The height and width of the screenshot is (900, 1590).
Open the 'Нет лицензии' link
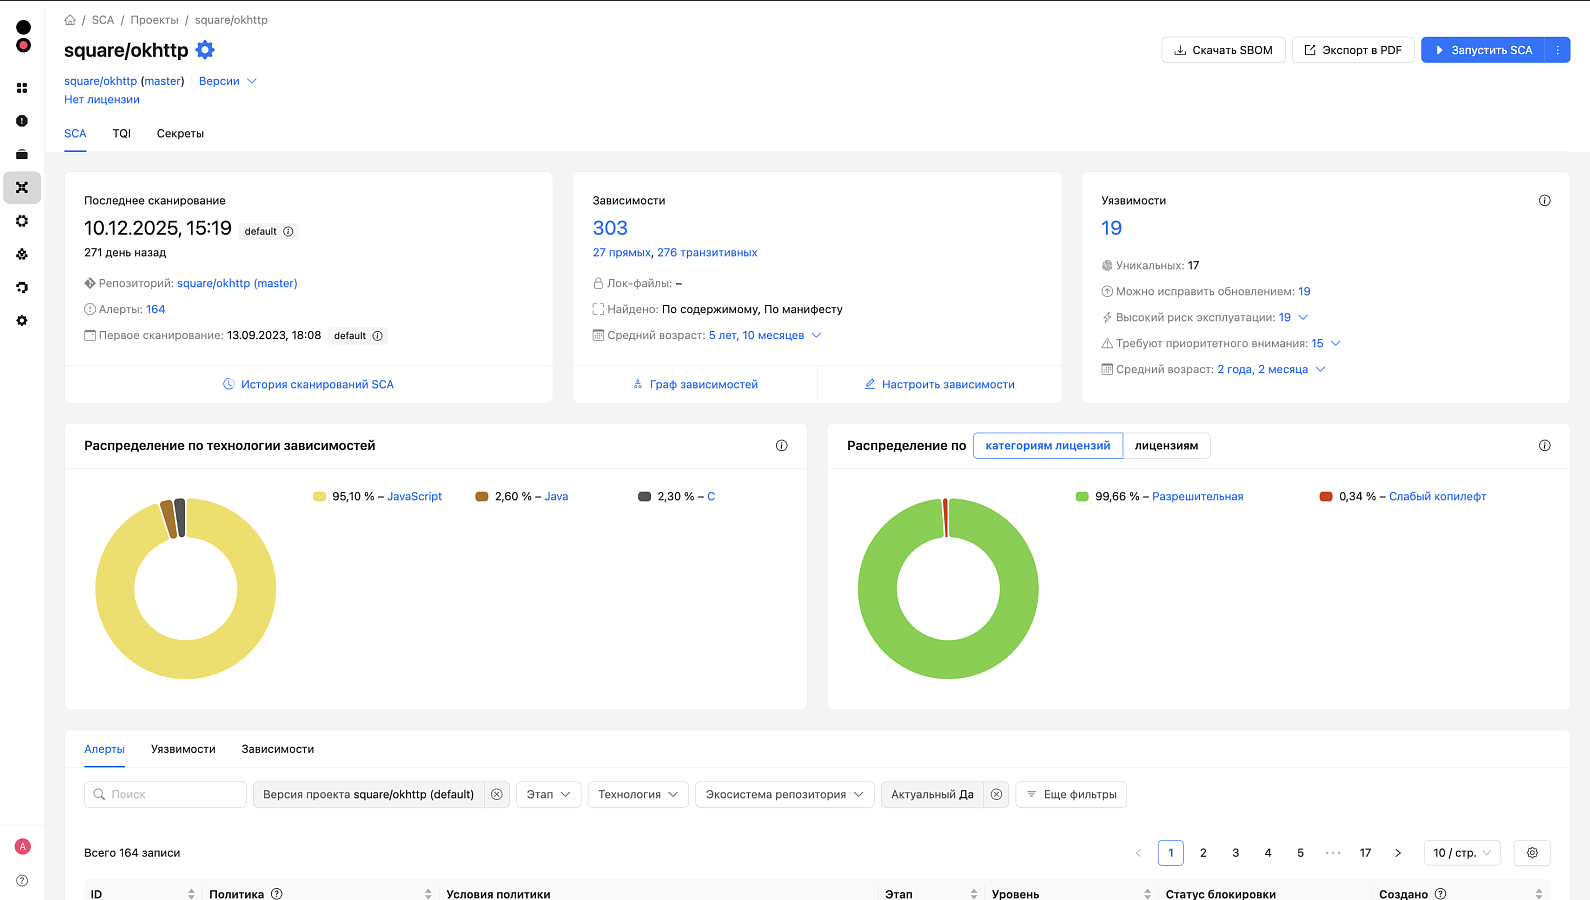[102, 100]
